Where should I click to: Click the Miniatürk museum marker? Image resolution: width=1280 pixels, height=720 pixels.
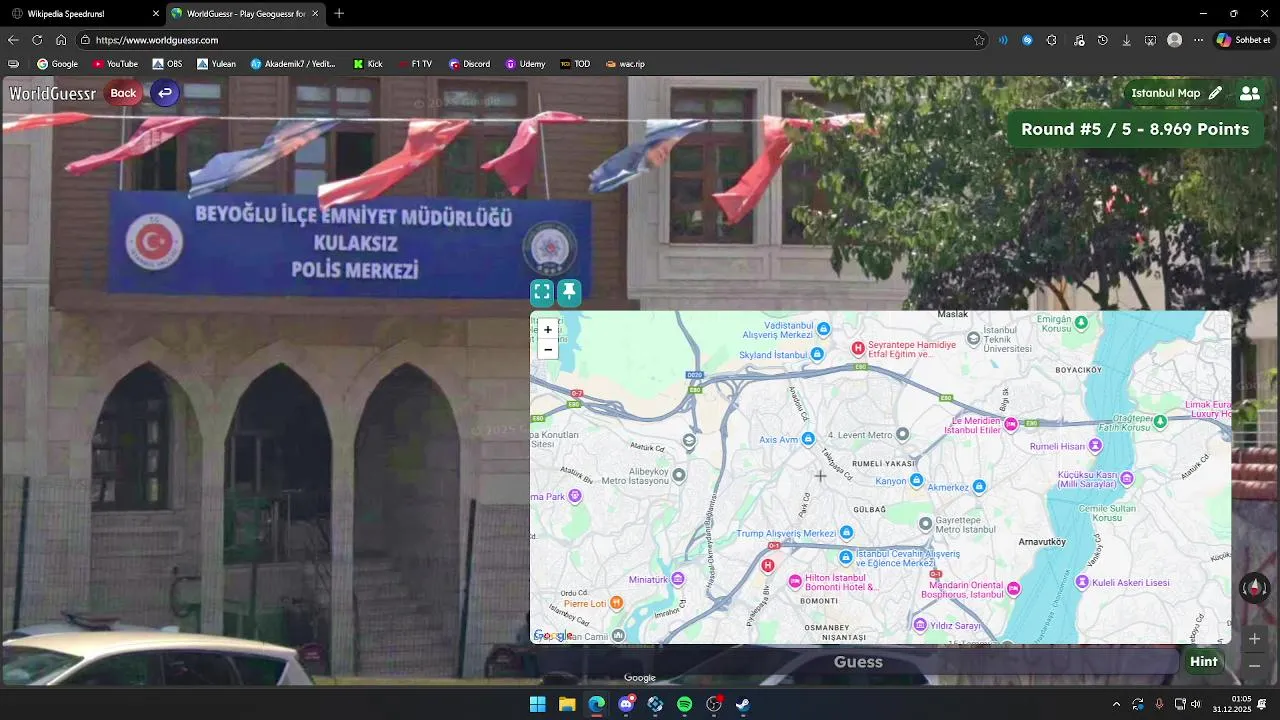[678, 579]
